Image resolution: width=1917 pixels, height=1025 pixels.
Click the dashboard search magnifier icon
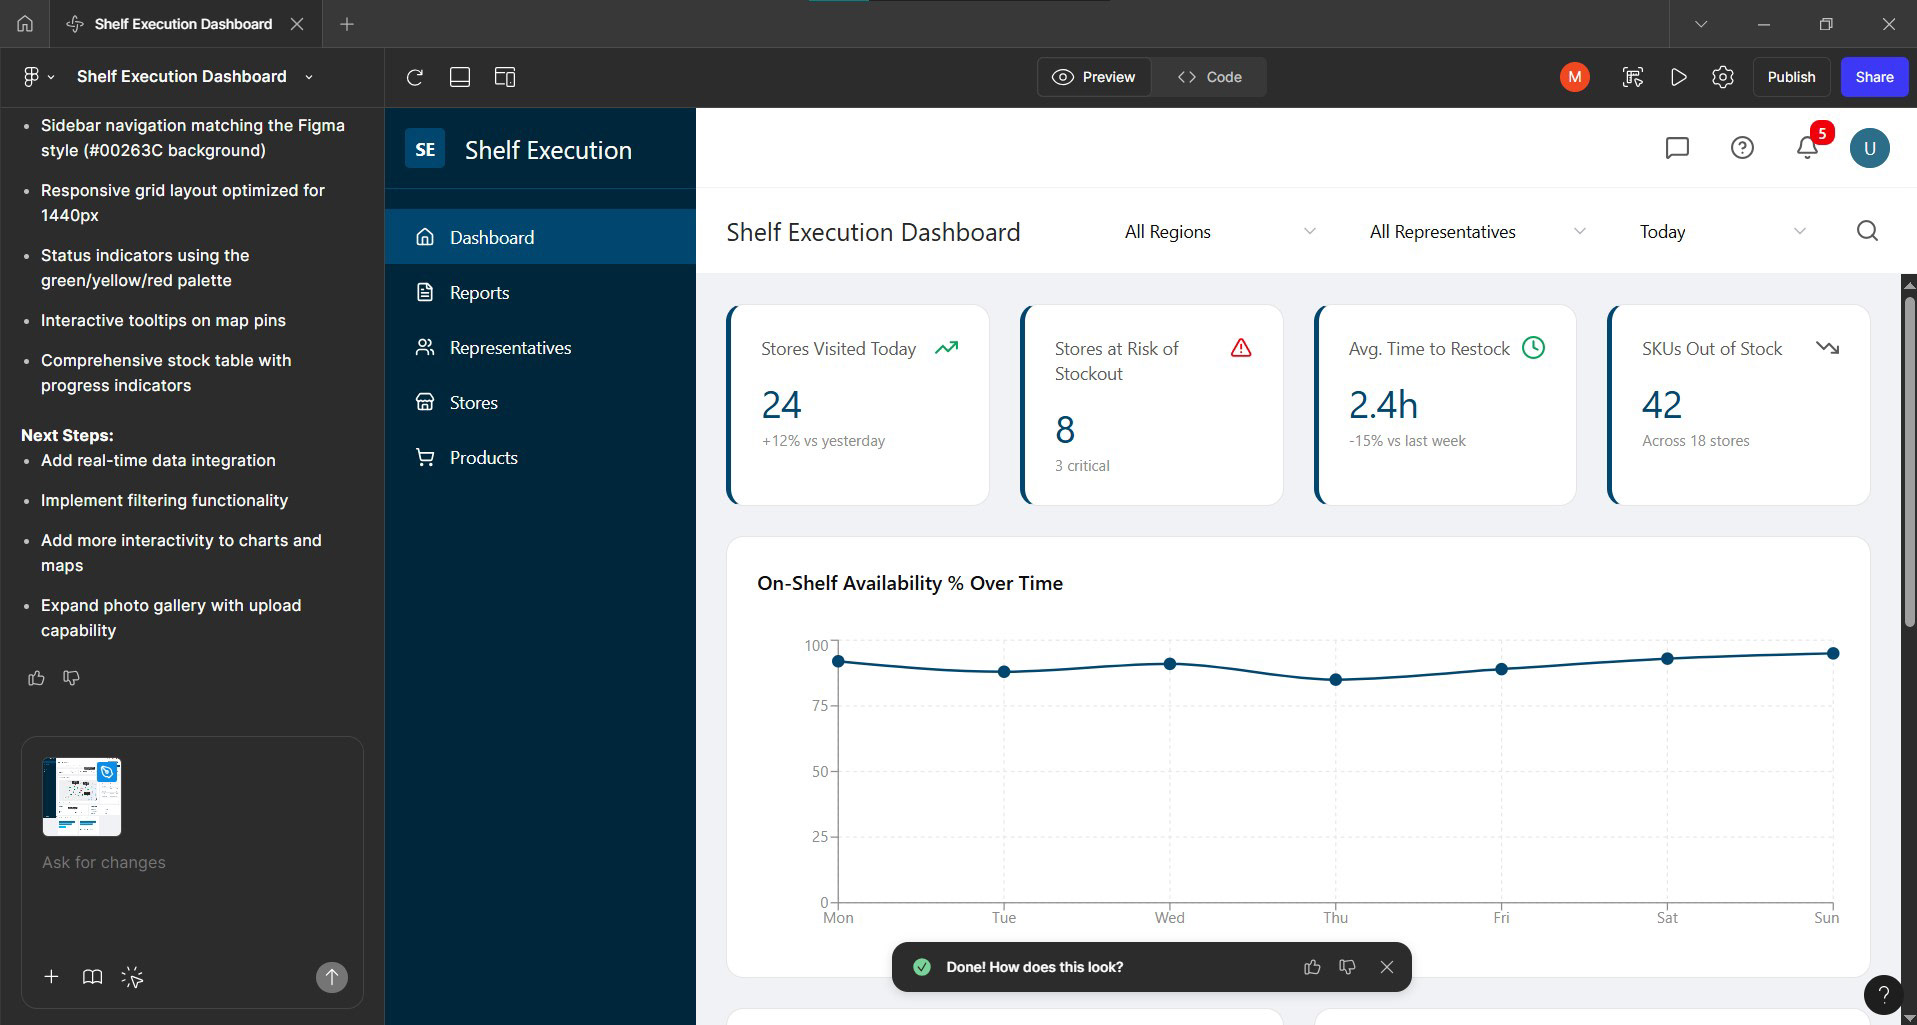[x=1867, y=231]
